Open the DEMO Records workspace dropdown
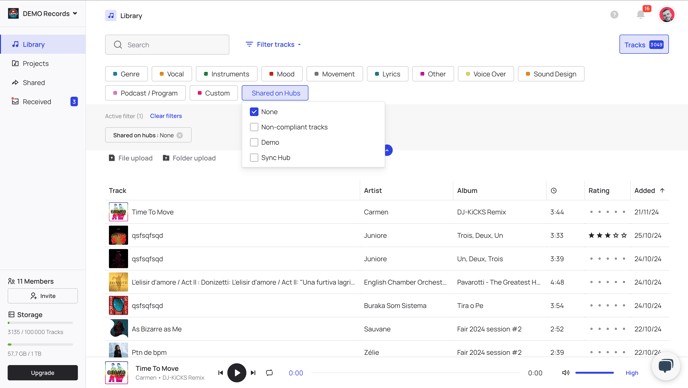688x388 pixels. click(43, 14)
